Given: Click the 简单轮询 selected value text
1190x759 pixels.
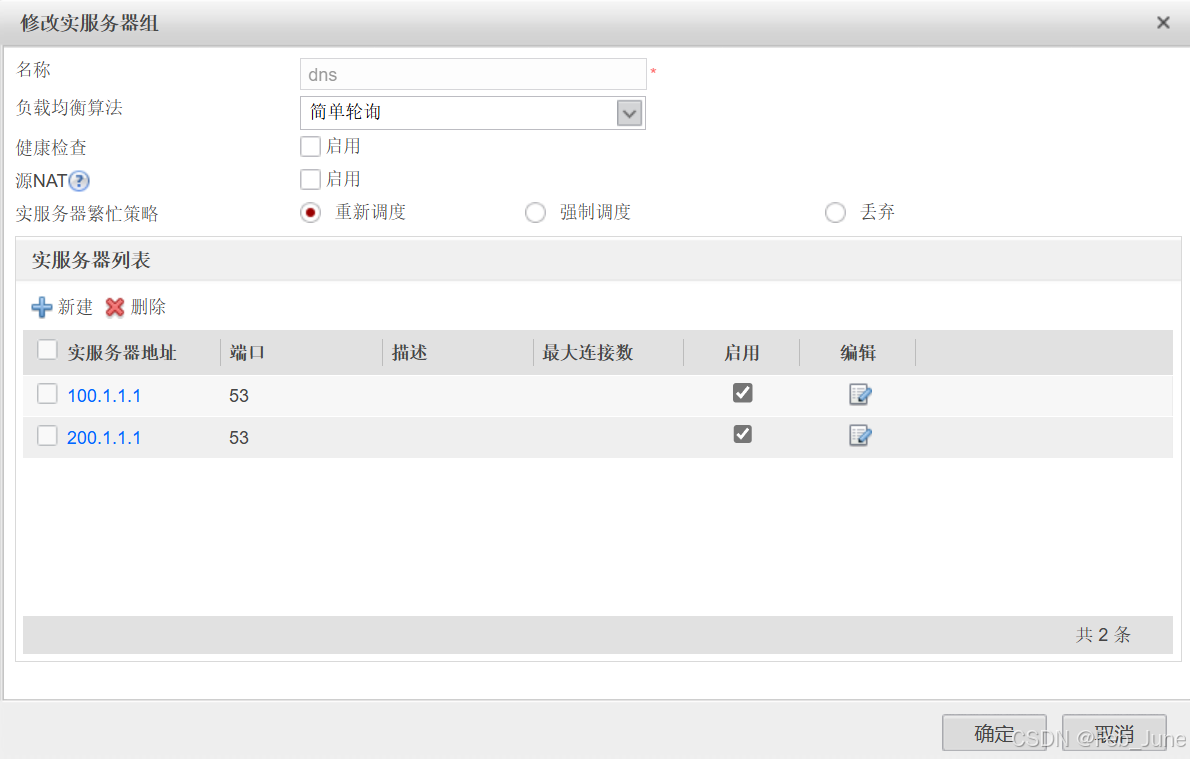Looking at the screenshot, I should [x=345, y=112].
